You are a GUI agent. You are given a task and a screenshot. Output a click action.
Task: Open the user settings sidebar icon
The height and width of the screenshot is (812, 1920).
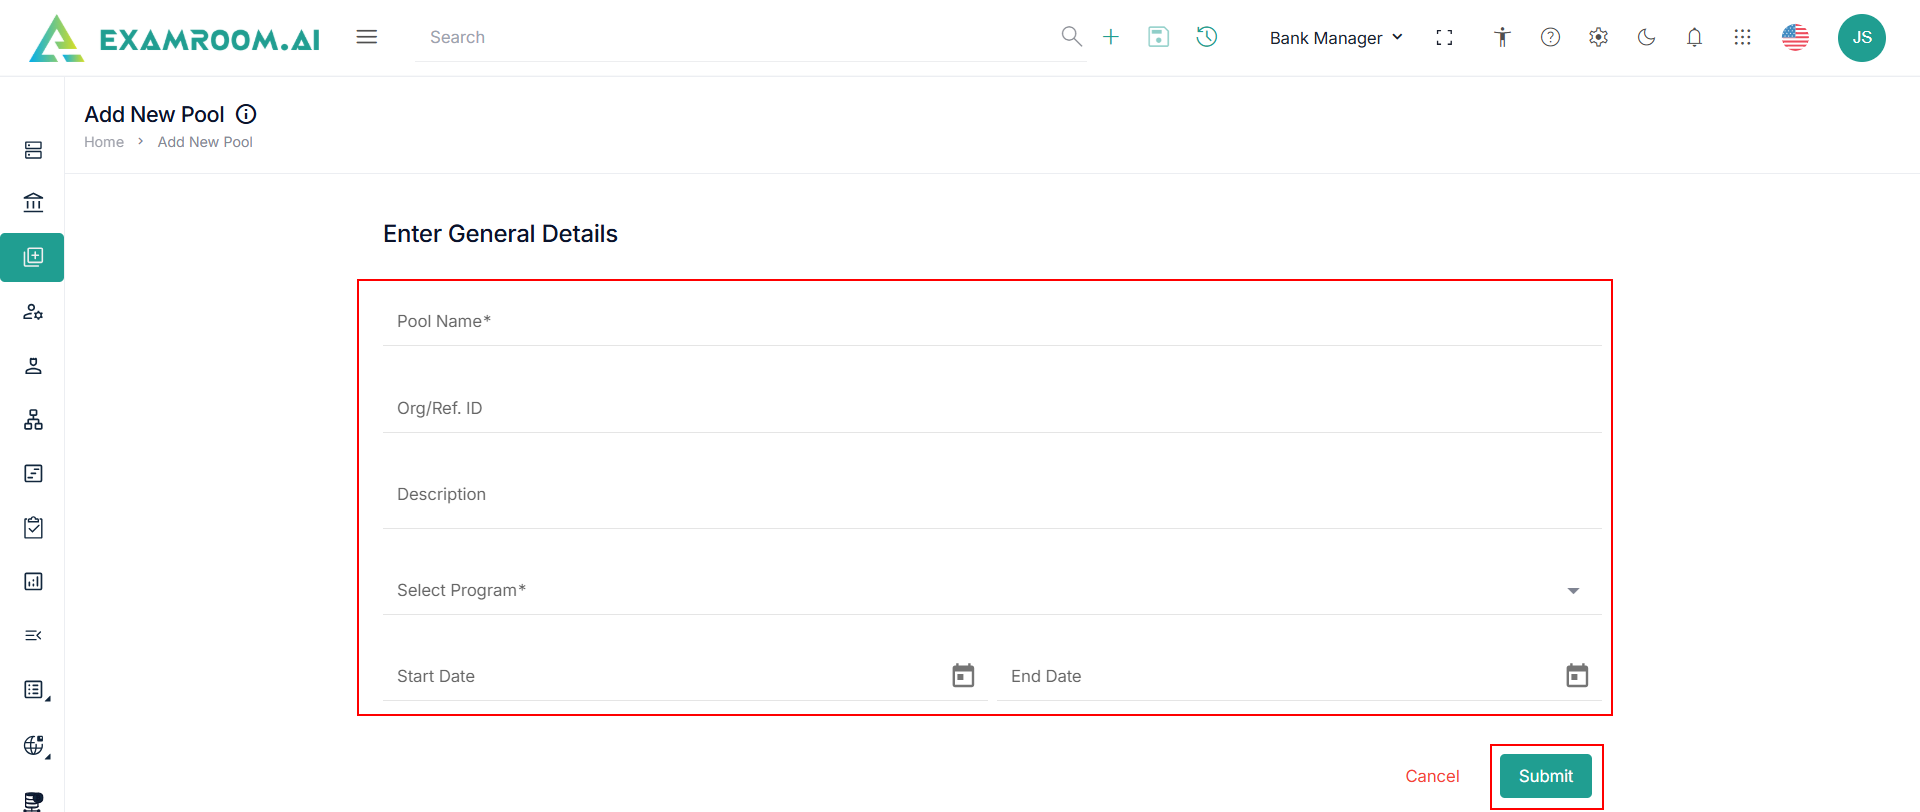[33, 312]
